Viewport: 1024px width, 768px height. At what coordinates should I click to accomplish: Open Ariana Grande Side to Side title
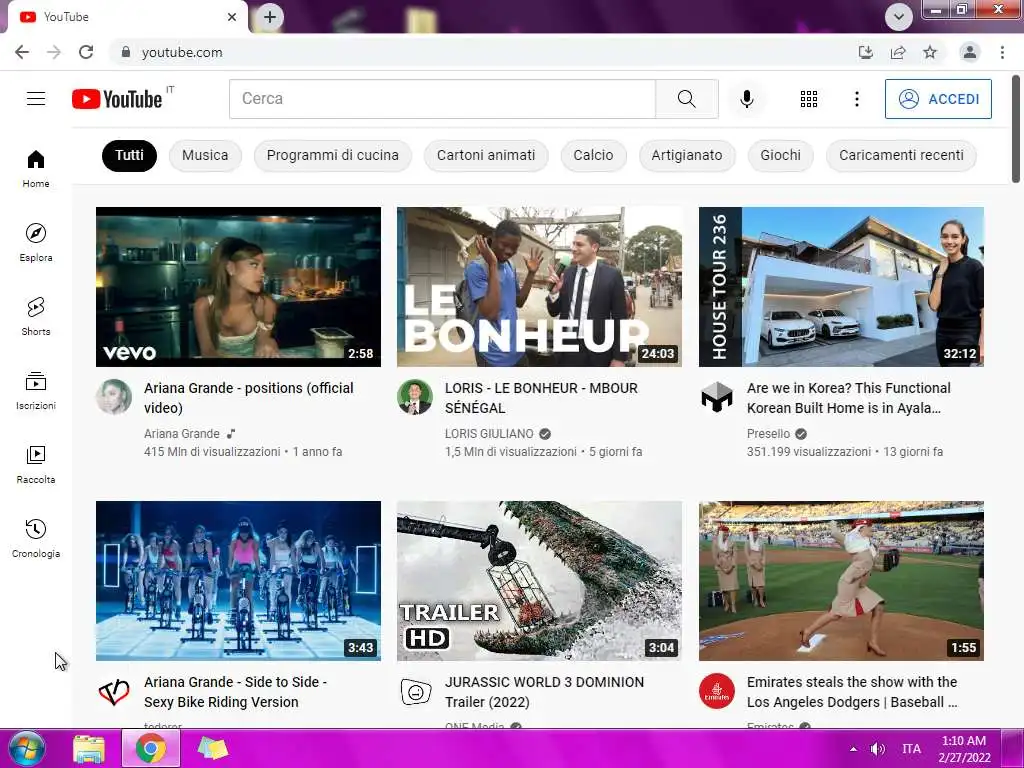click(x=235, y=692)
